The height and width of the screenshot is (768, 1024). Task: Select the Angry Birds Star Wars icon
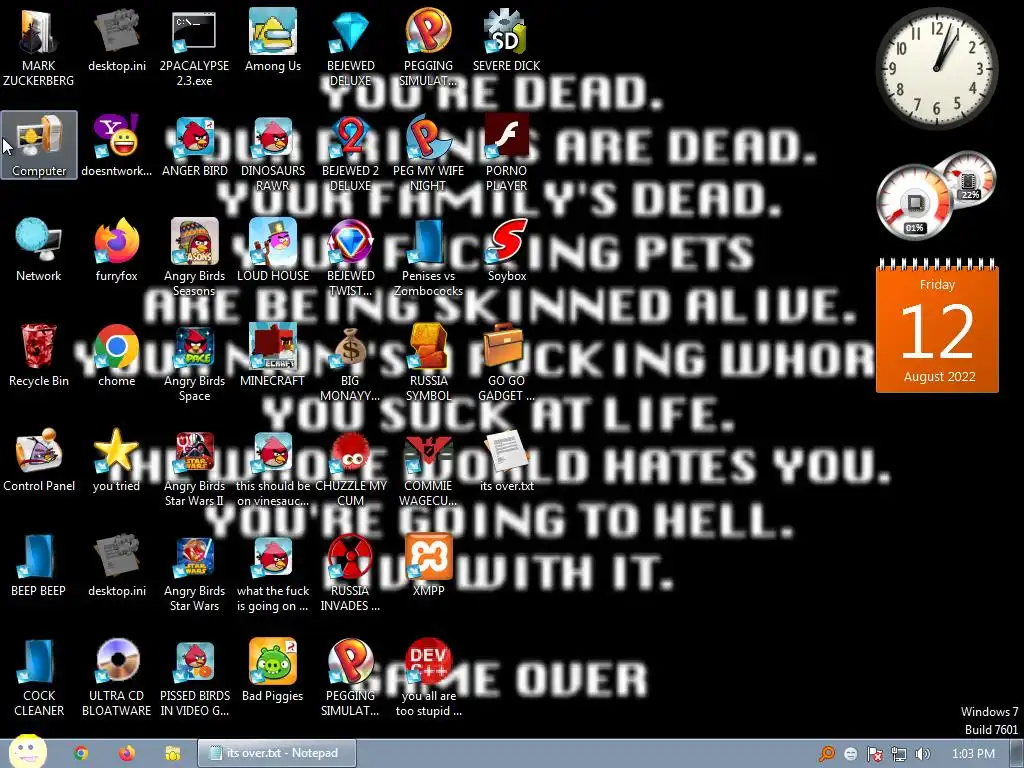pos(195,573)
